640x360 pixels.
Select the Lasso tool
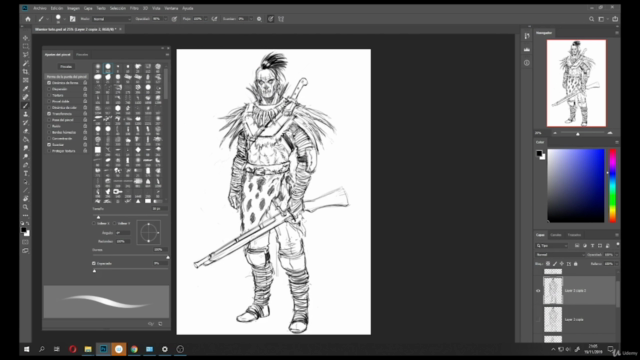click(x=25, y=55)
